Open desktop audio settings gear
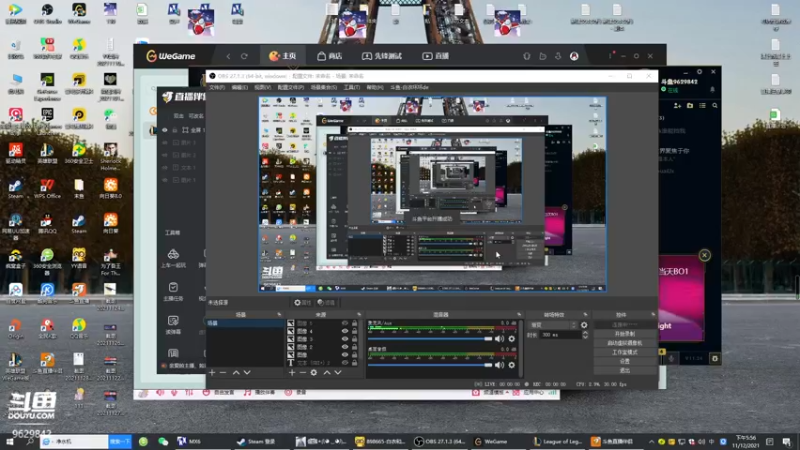 pos(512,365)
